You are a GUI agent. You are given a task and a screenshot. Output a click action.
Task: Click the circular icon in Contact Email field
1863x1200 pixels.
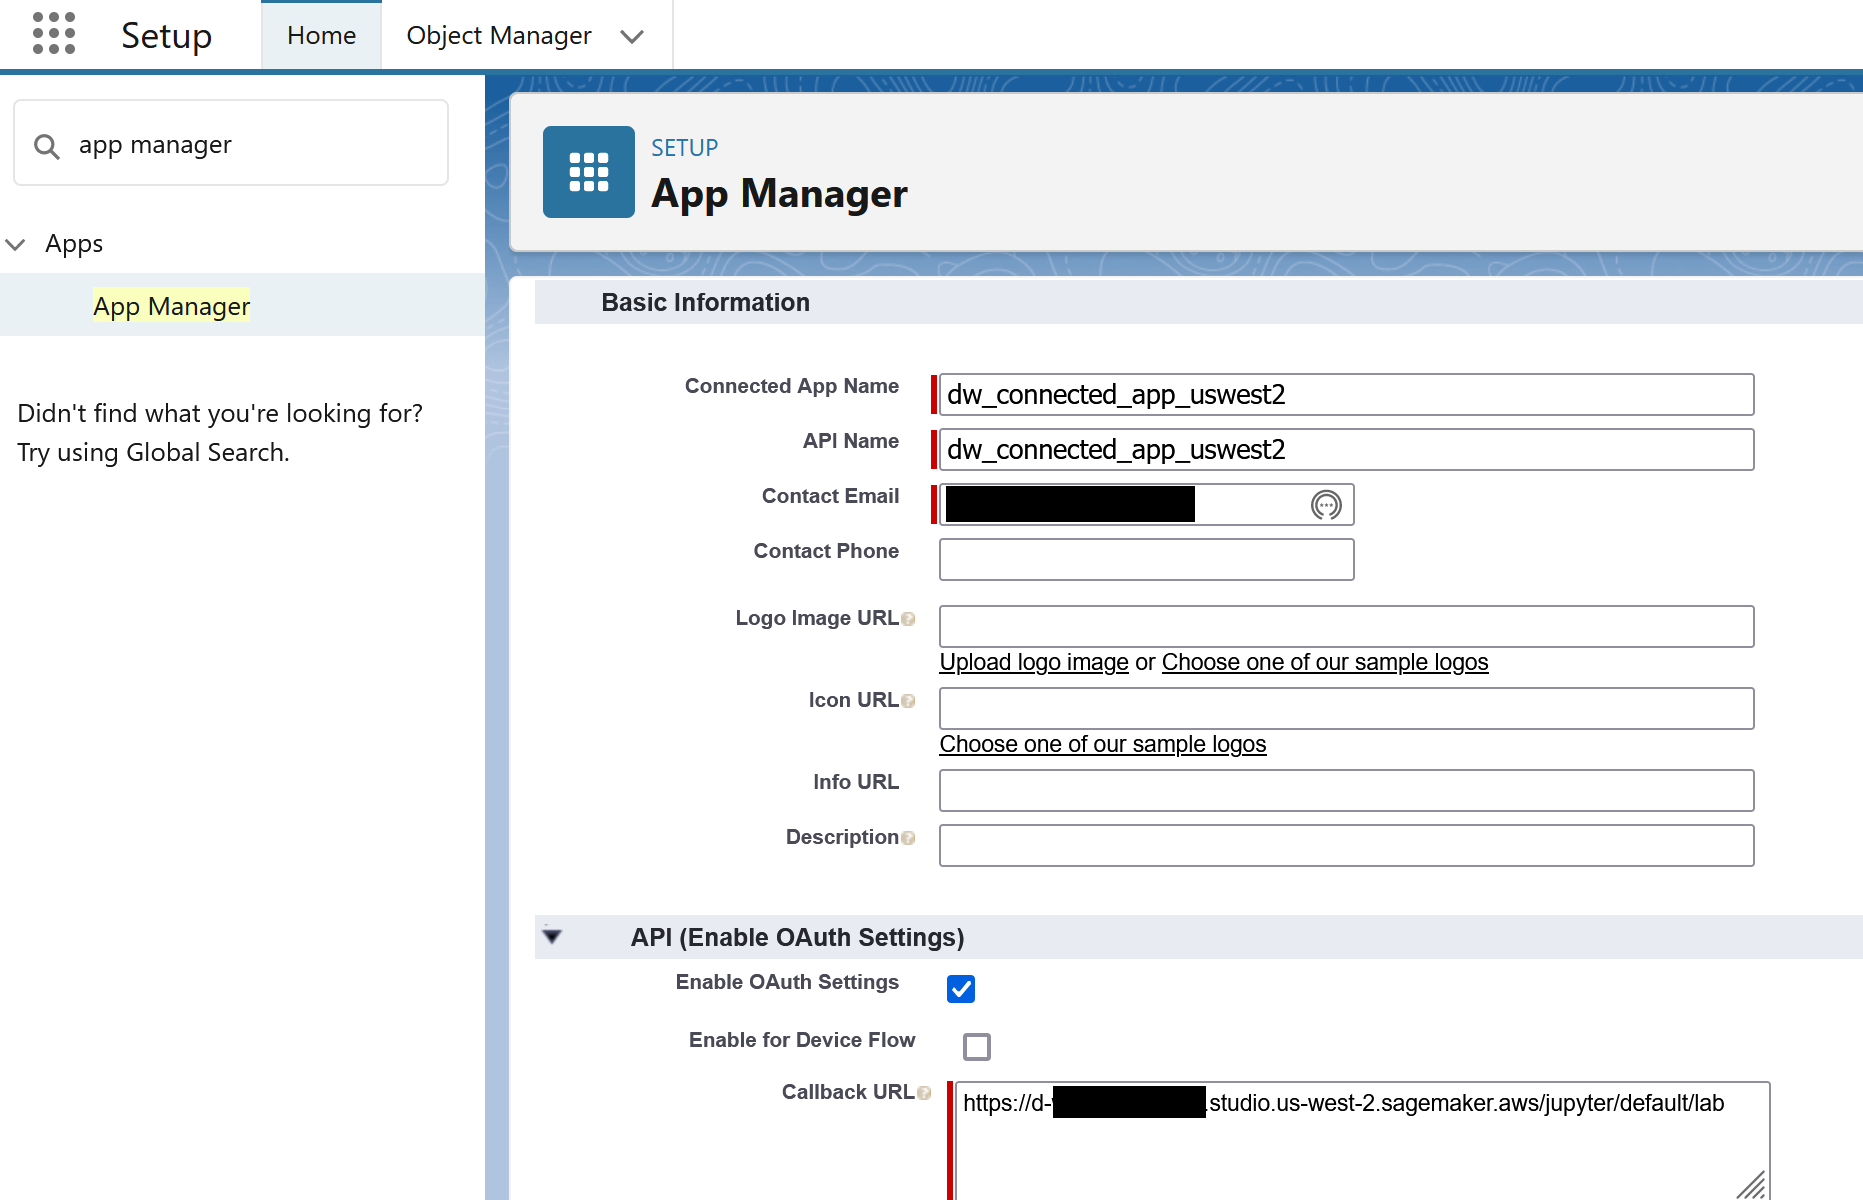(x=1326, y=505)
